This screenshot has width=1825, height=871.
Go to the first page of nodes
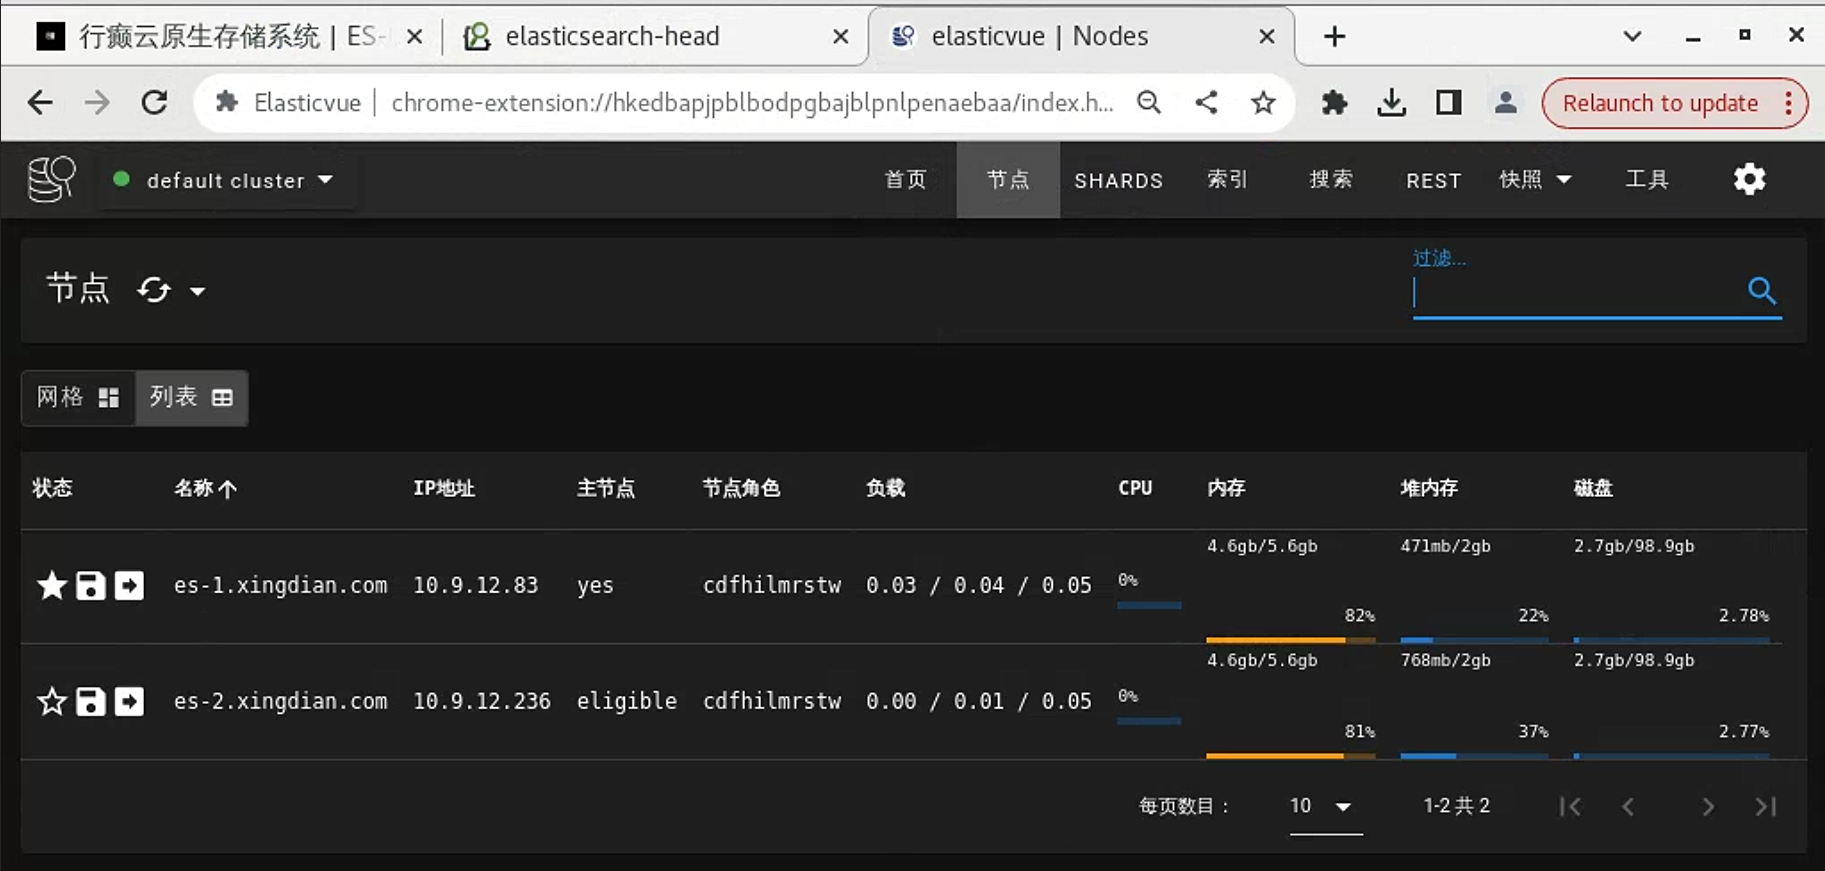[1570, 806]
